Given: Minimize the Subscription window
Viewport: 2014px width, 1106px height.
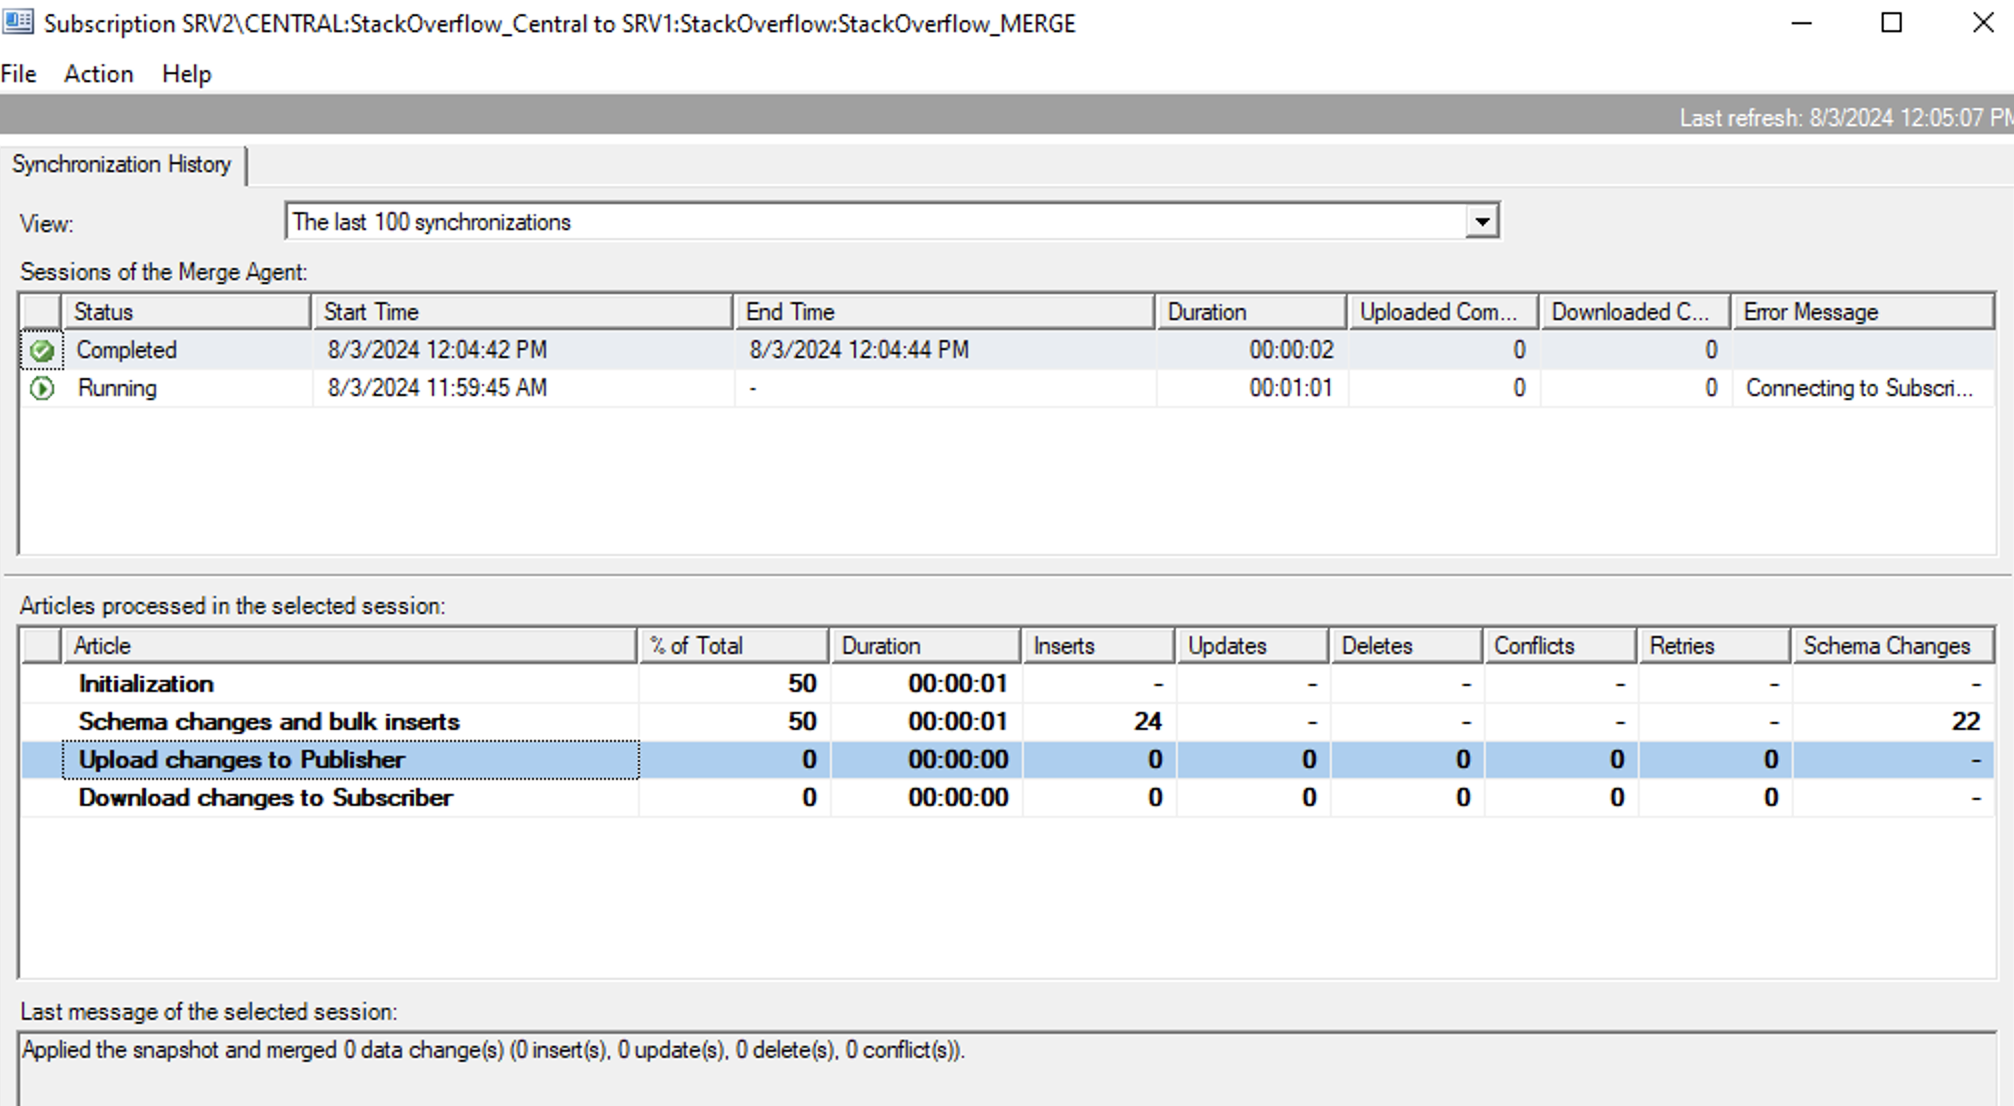Looking at the screenshot, I should point(1801,23).
